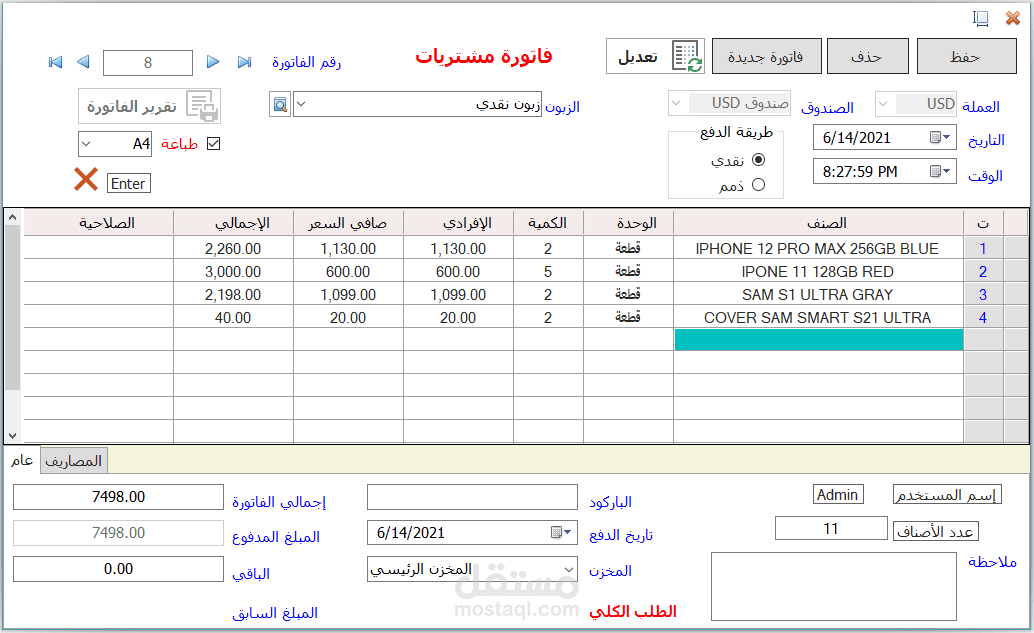This screenshot has width=1034, height=633.
Task: Expand the المخزن warehouse dropdown
Action: (x=569, y=569)
